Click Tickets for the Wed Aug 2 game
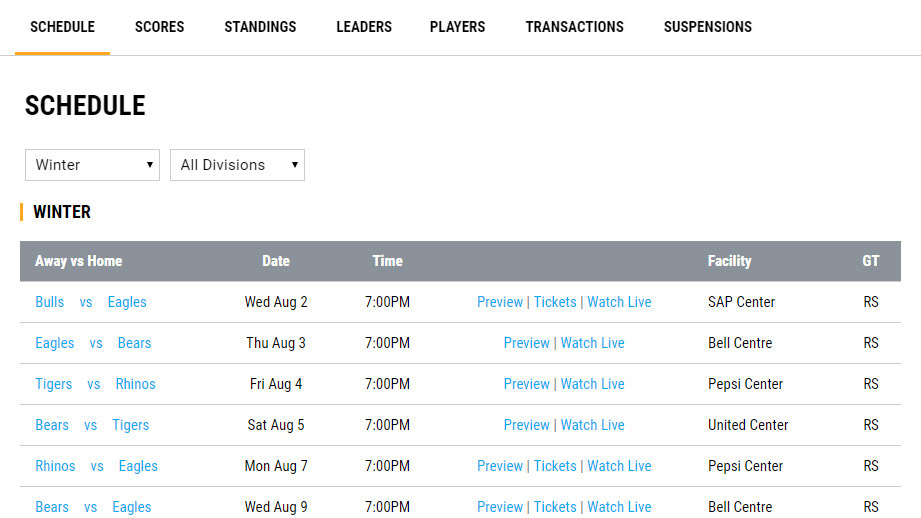This screenshot has height=518, width=921. 555,302
